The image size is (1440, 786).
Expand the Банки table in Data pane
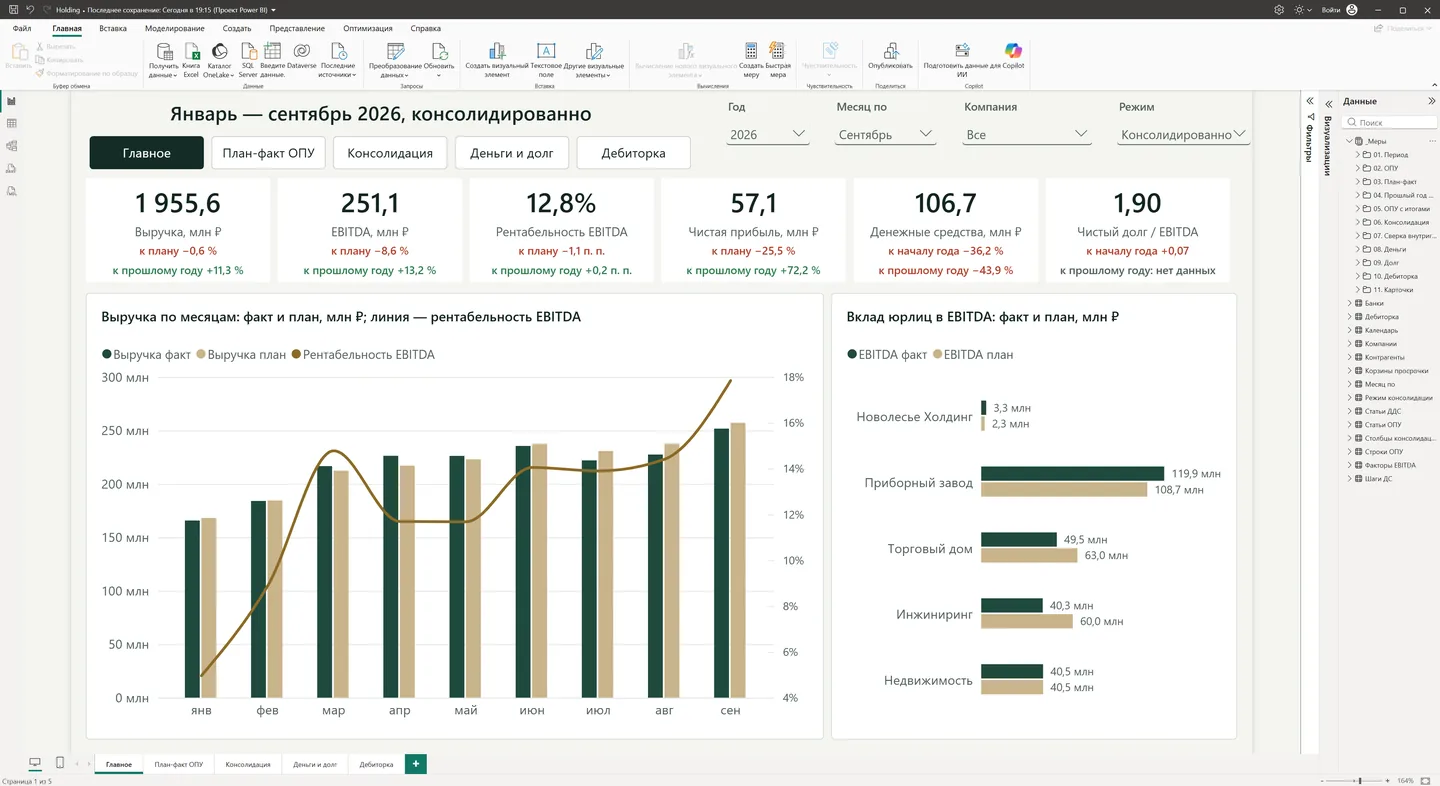[1348, 303]
